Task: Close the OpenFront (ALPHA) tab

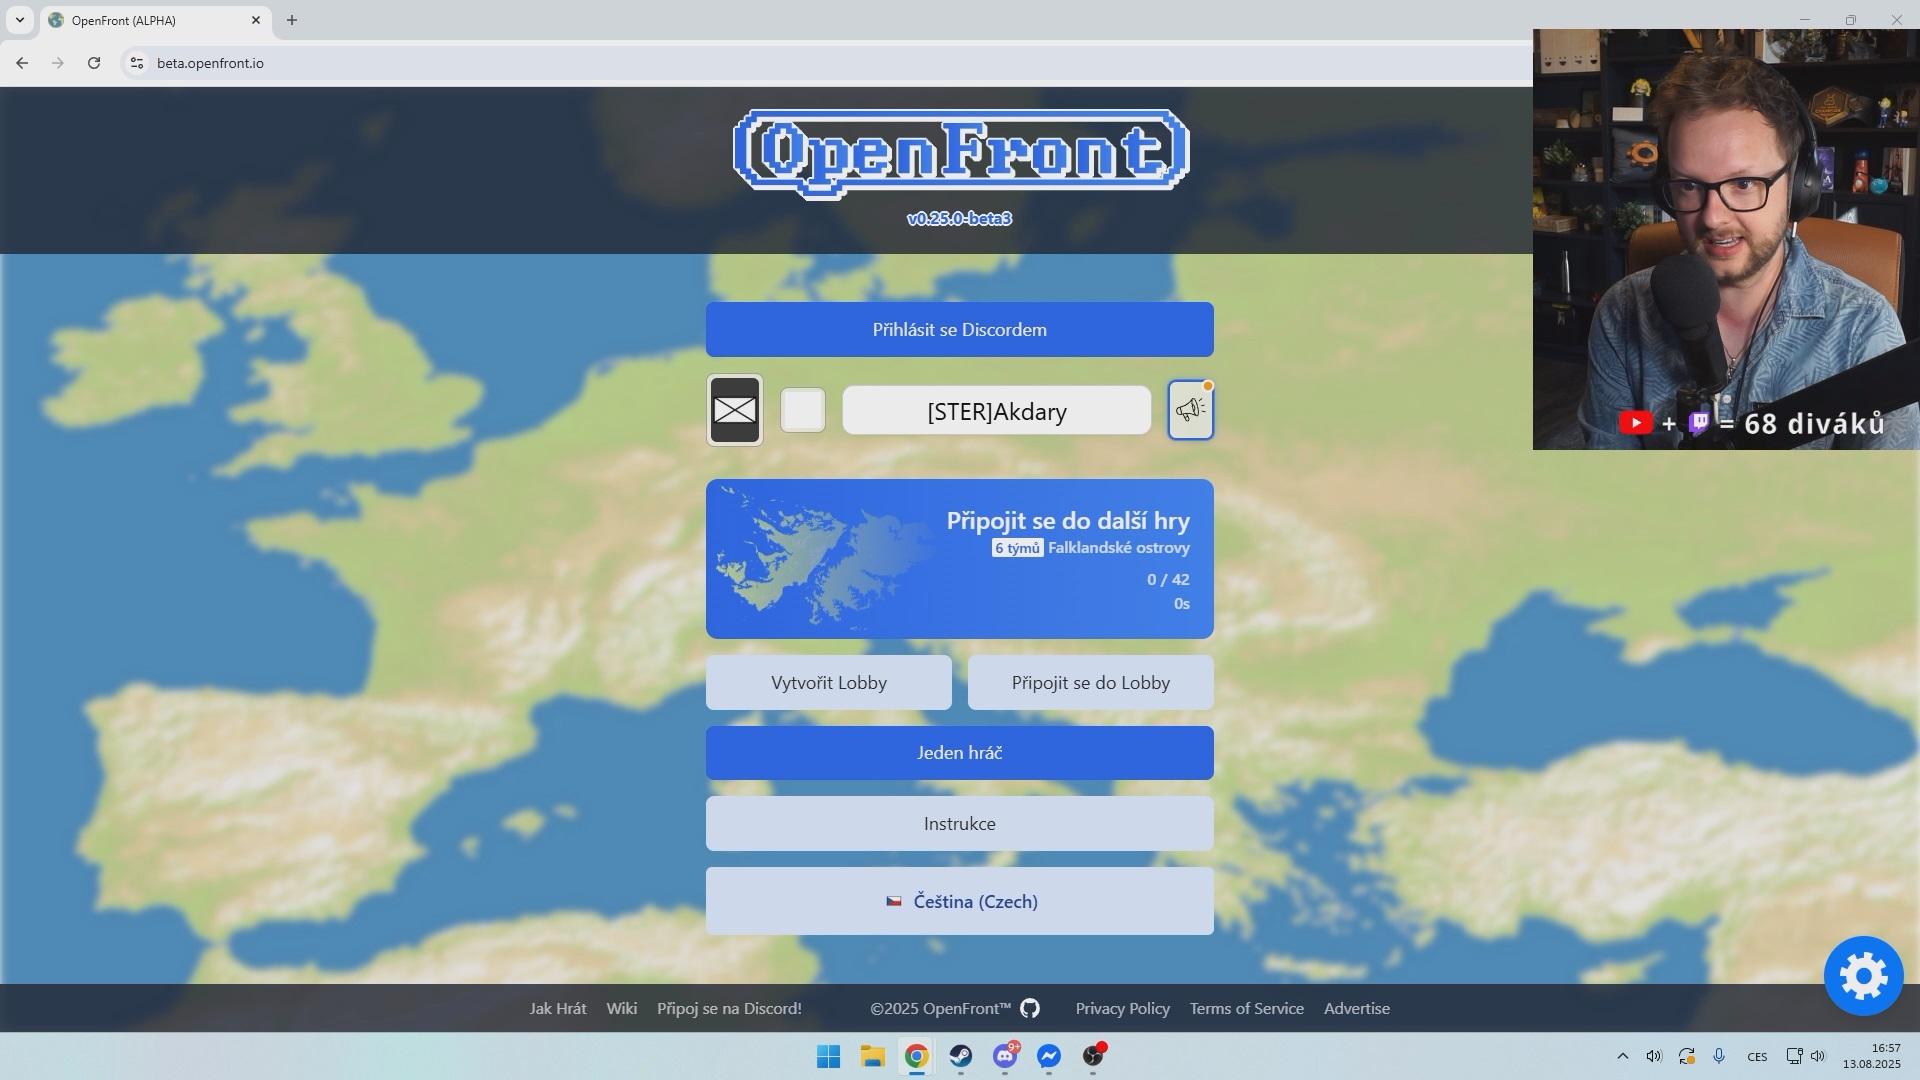Action: coord(255,20)
